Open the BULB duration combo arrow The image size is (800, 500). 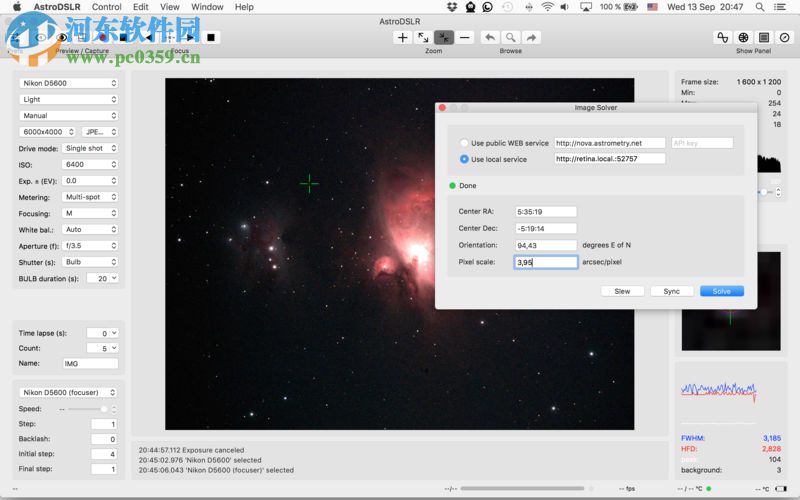114,278
